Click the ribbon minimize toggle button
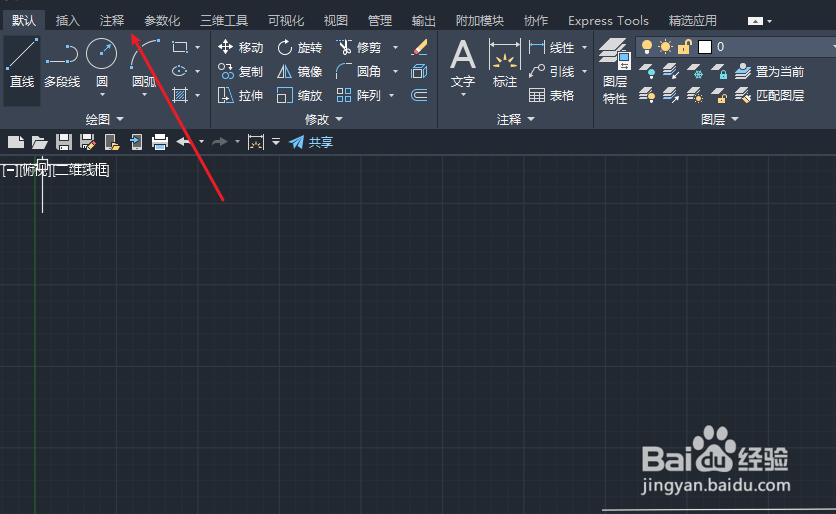The width and height of the screenshot is (836, 514). (755, 21)
